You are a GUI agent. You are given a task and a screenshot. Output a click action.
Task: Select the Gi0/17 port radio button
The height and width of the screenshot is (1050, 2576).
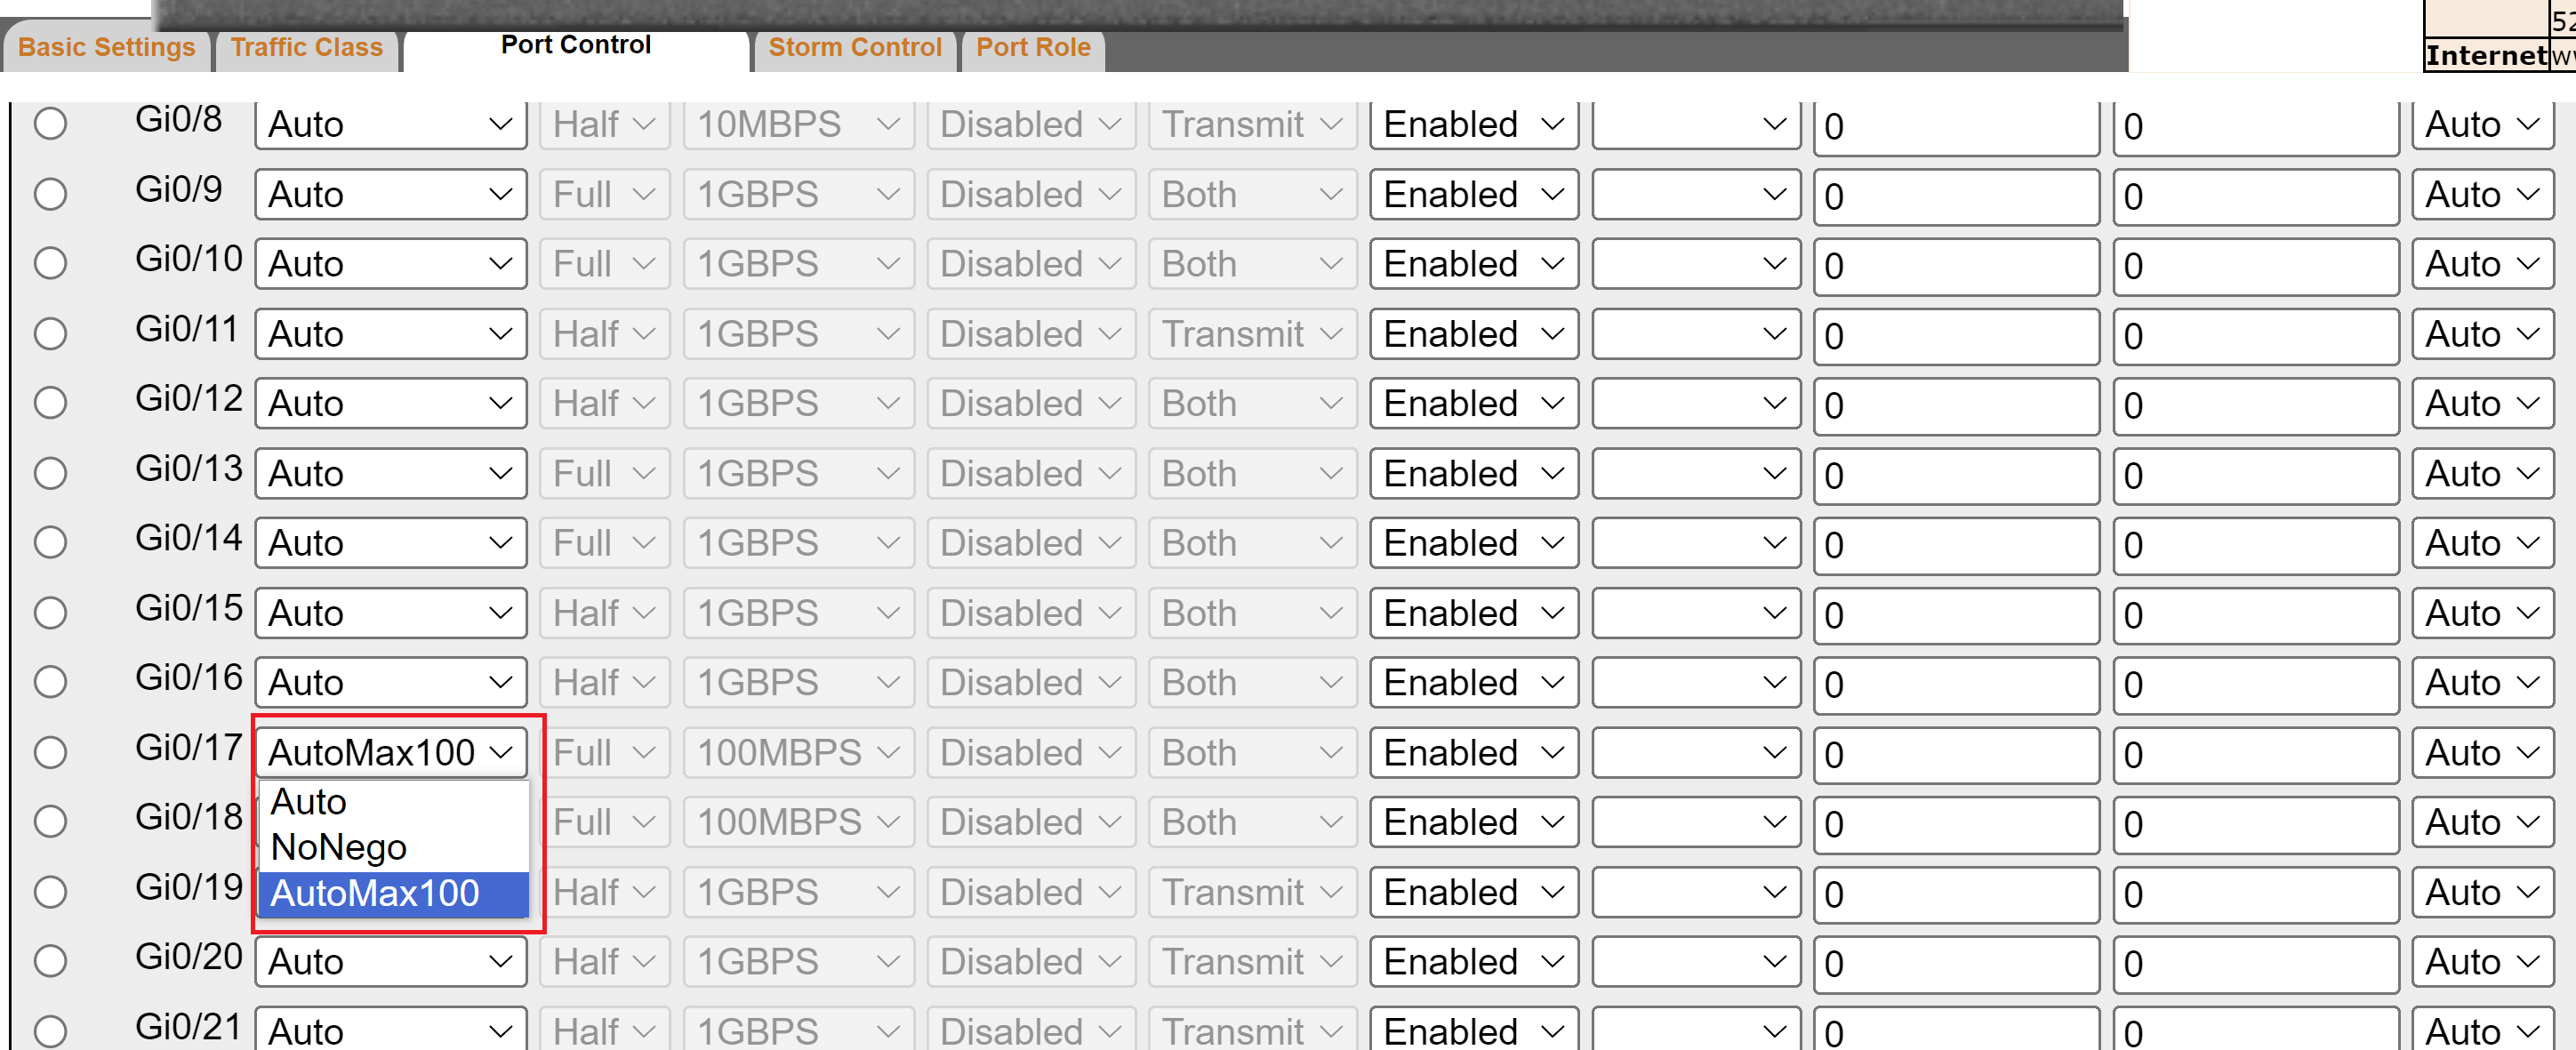point(50,752)
